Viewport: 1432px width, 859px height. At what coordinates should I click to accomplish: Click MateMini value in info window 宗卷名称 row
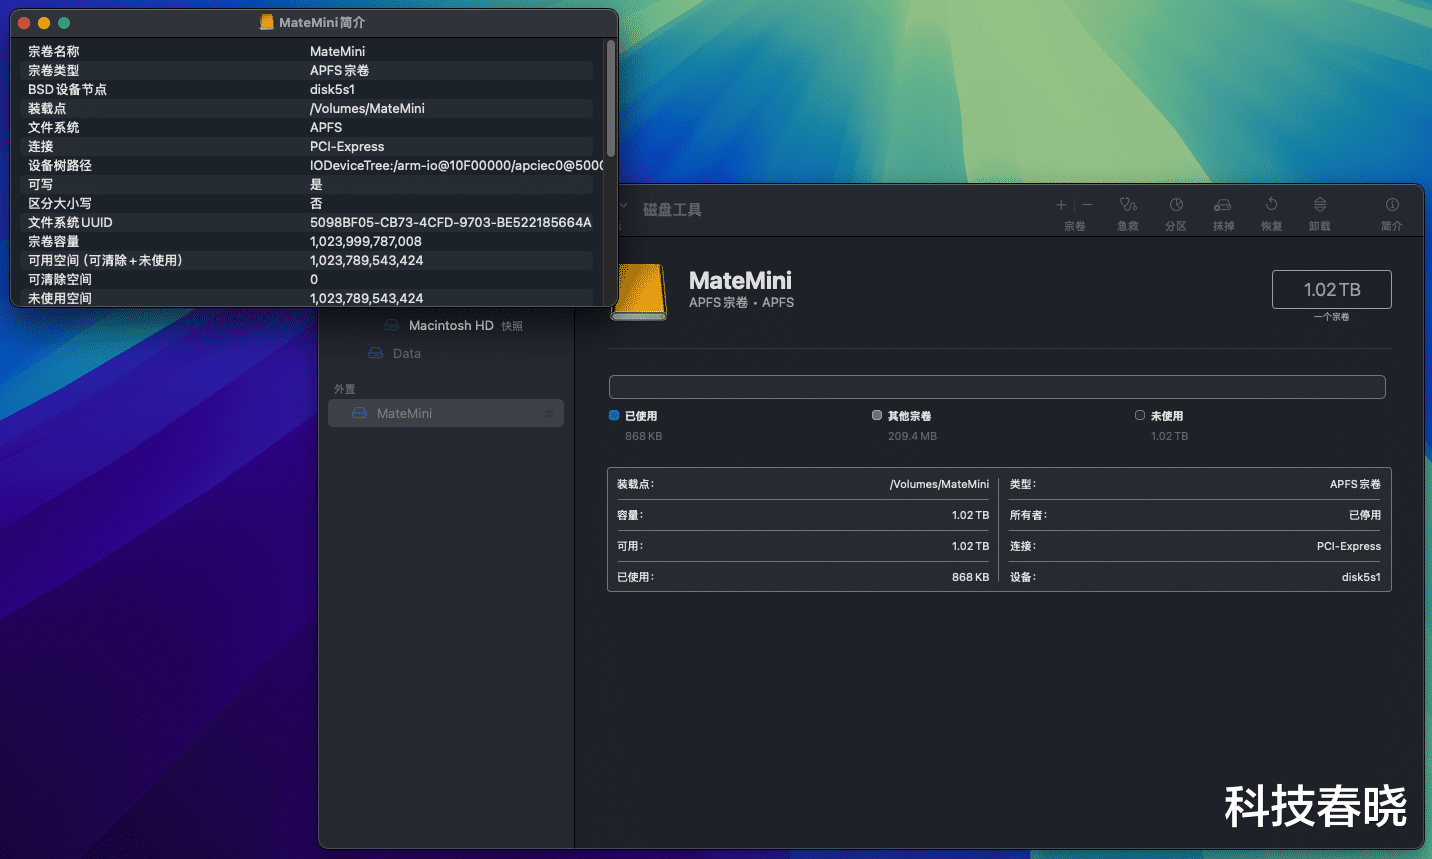[x=338, y=51]
